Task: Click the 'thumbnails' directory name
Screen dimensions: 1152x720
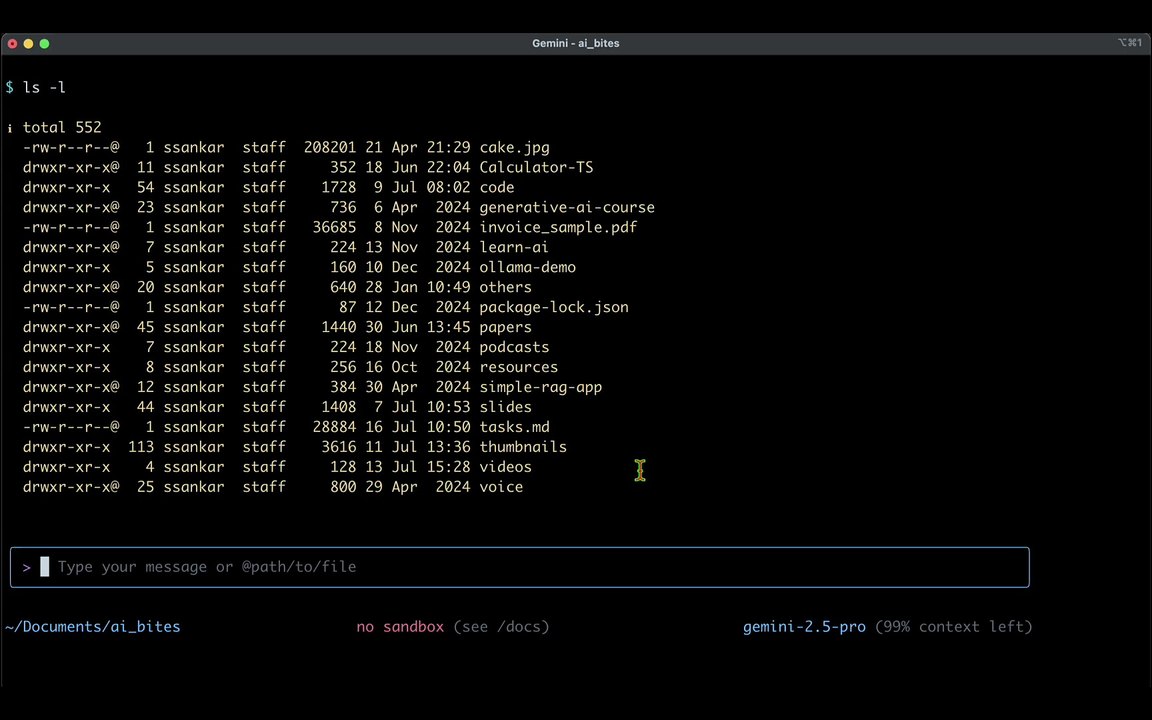Action: [x=523, y=447]
